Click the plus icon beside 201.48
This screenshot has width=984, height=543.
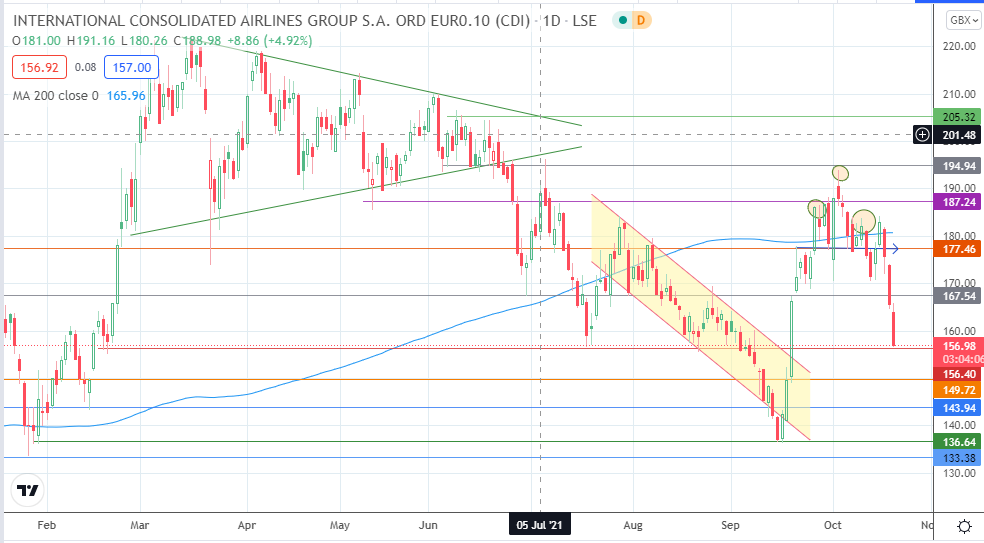922,135
